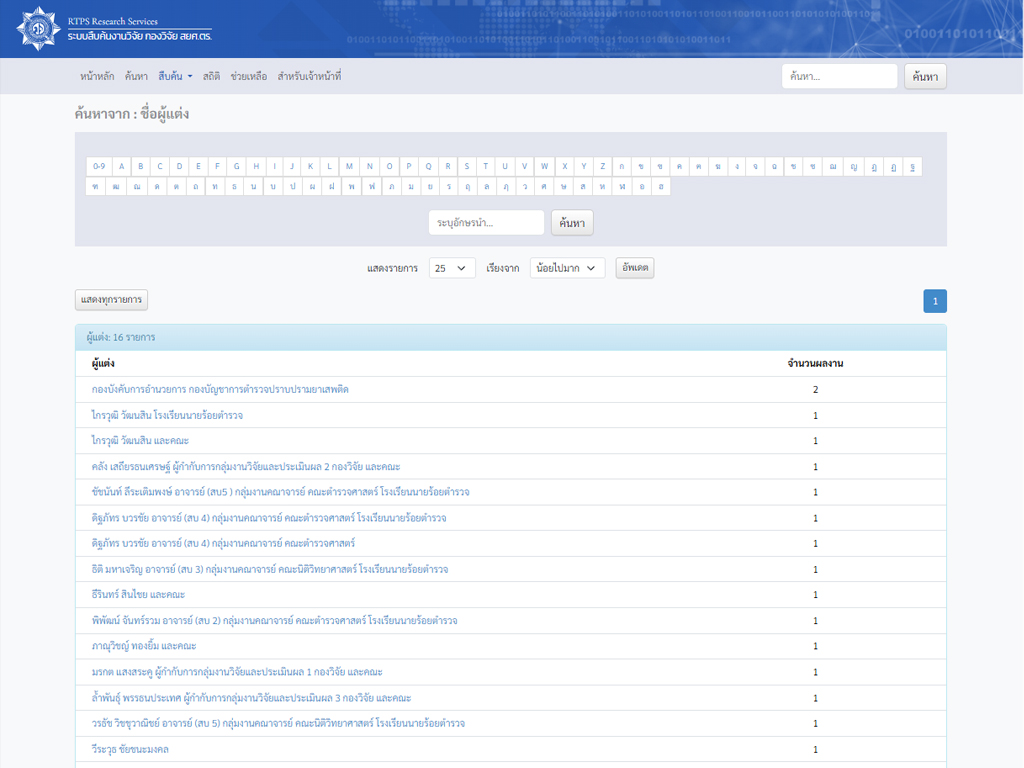This screenshot has height=768, width=1024.
Task: Filter authors by letter A
Action: pos(121,166)
